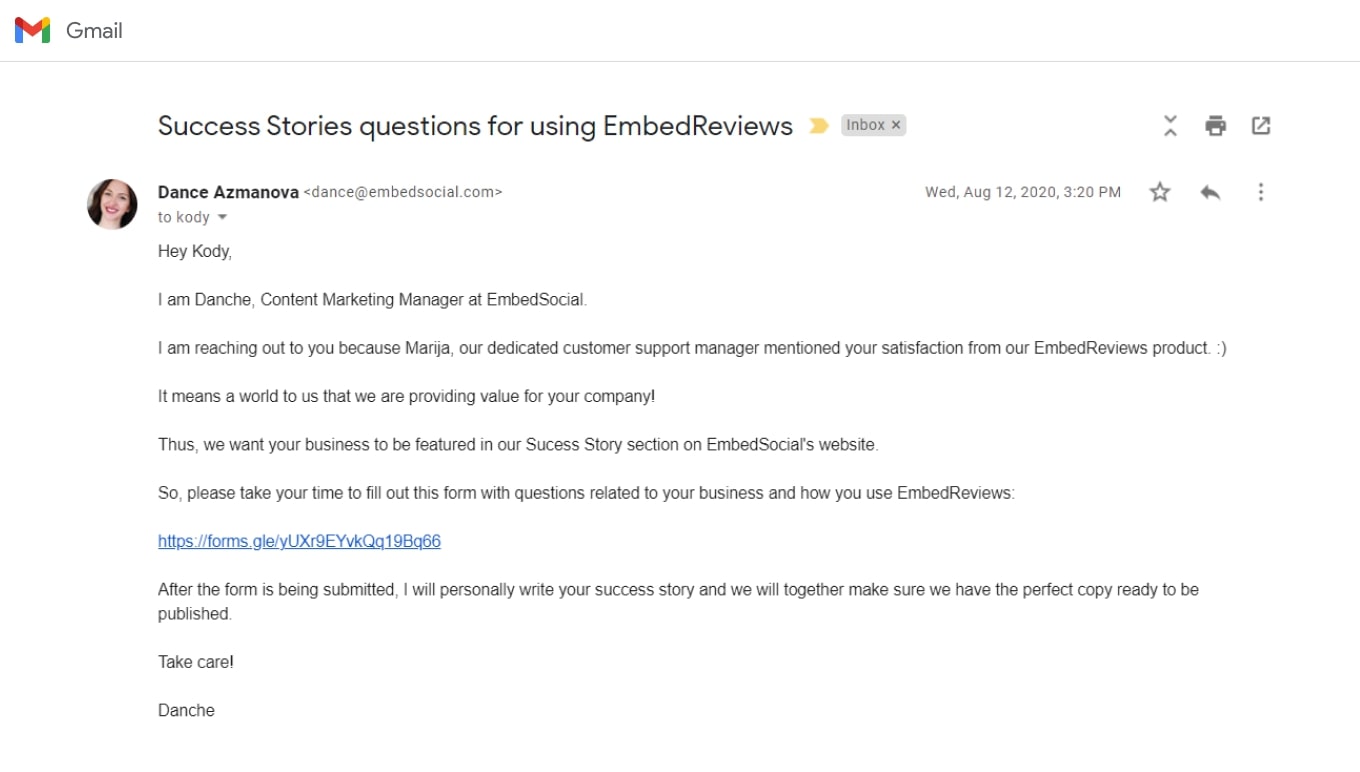
Task: Open the forms.gle link in the email
Action: [x=299, y=541]
